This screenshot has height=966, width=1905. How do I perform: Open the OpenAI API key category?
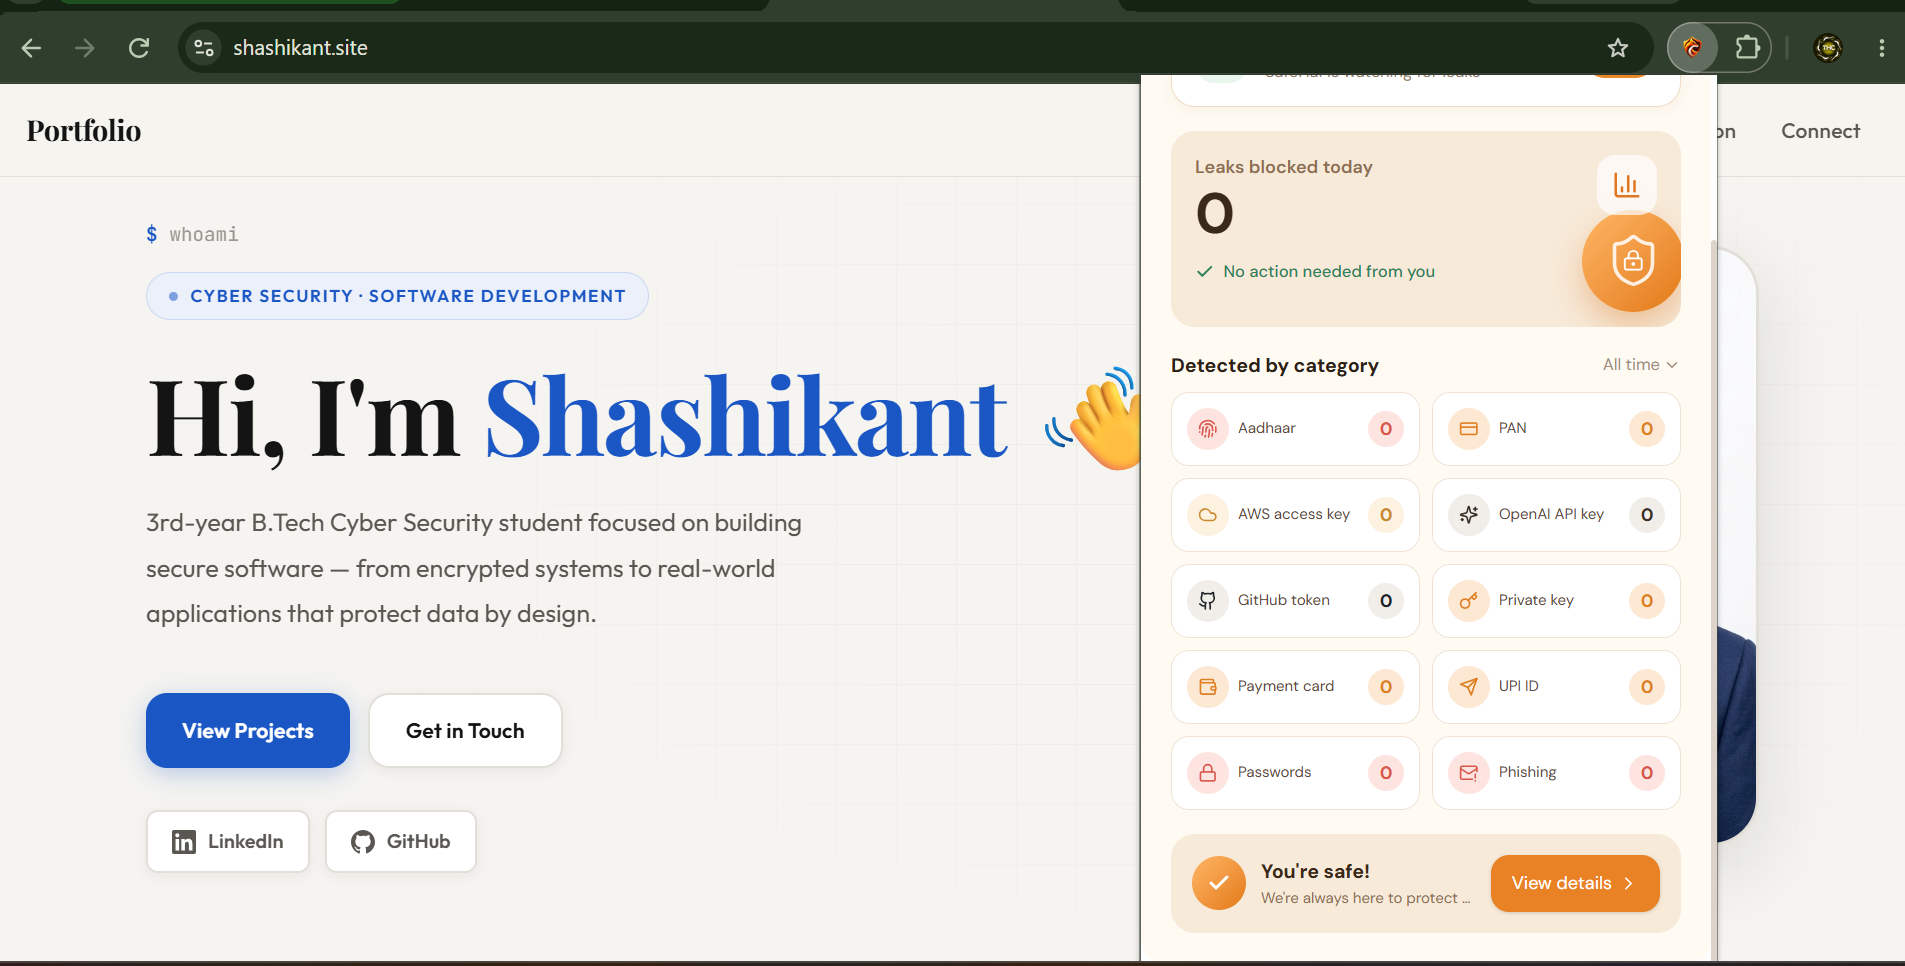pos(1556,515)
